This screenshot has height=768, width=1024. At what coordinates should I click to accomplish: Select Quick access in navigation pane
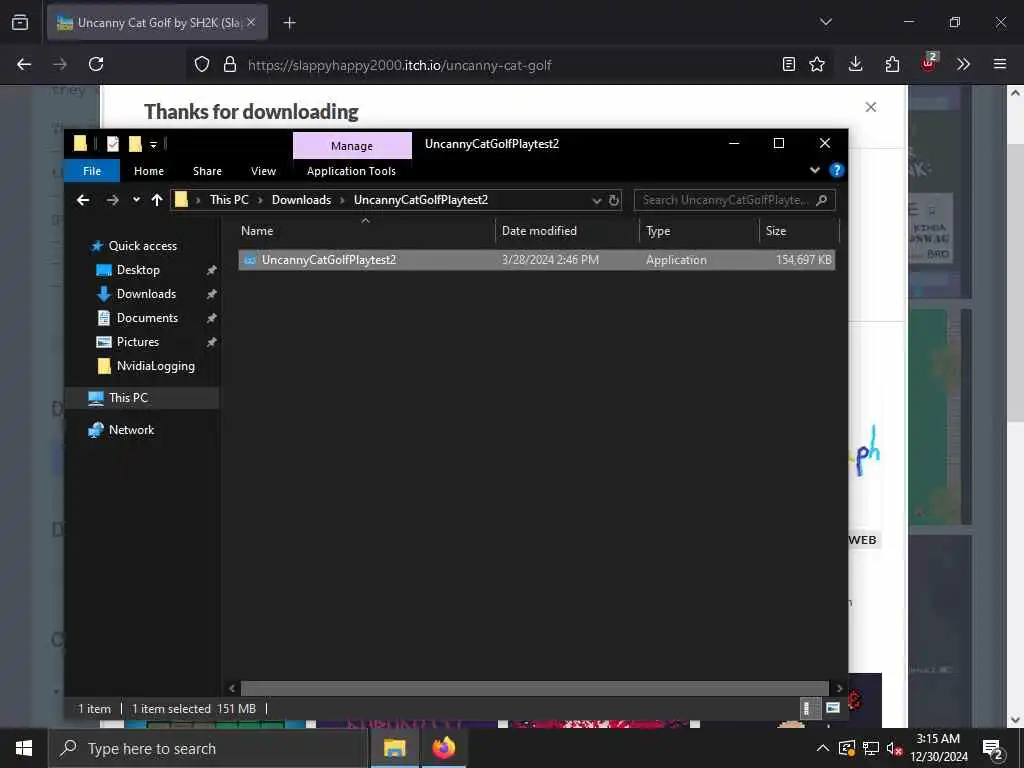coord(142,246)
